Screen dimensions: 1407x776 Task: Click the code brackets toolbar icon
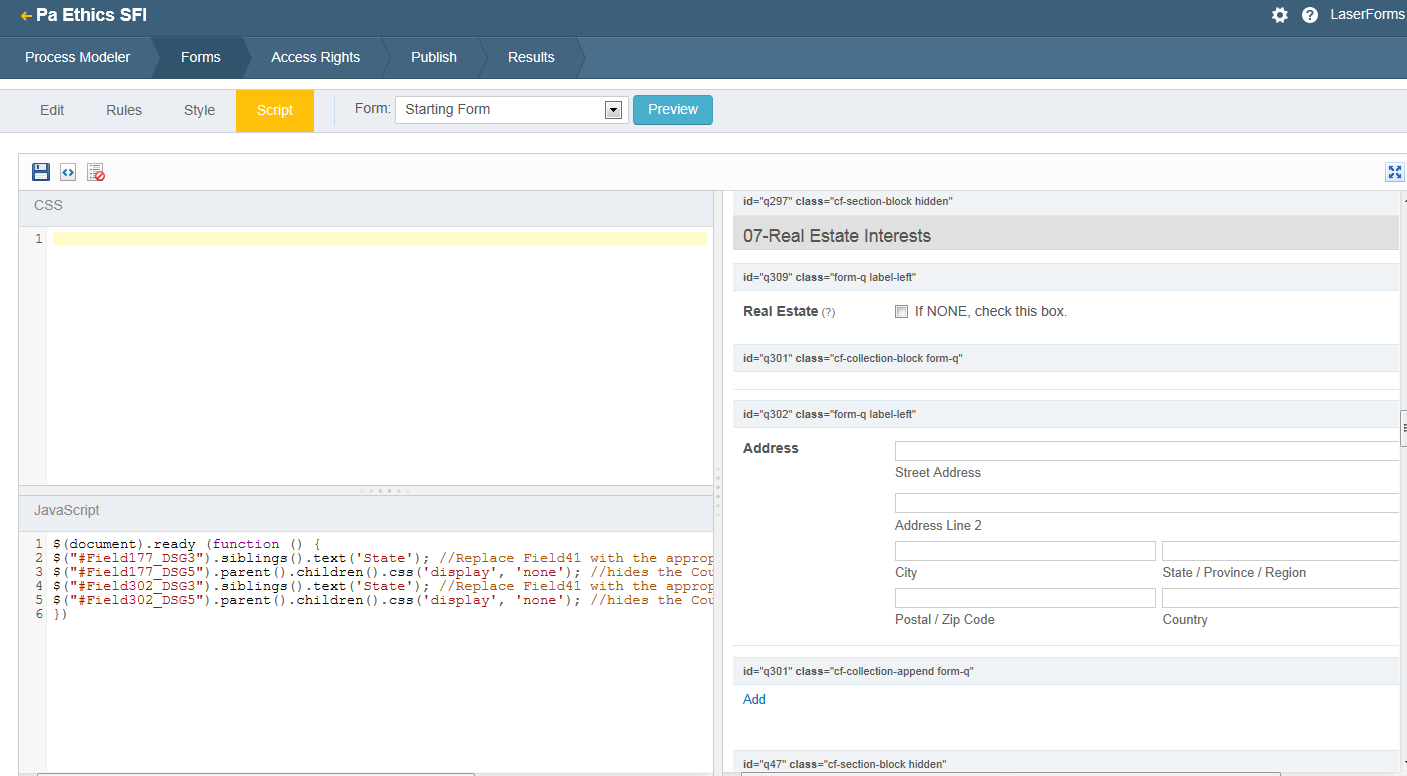coord(68,172)
